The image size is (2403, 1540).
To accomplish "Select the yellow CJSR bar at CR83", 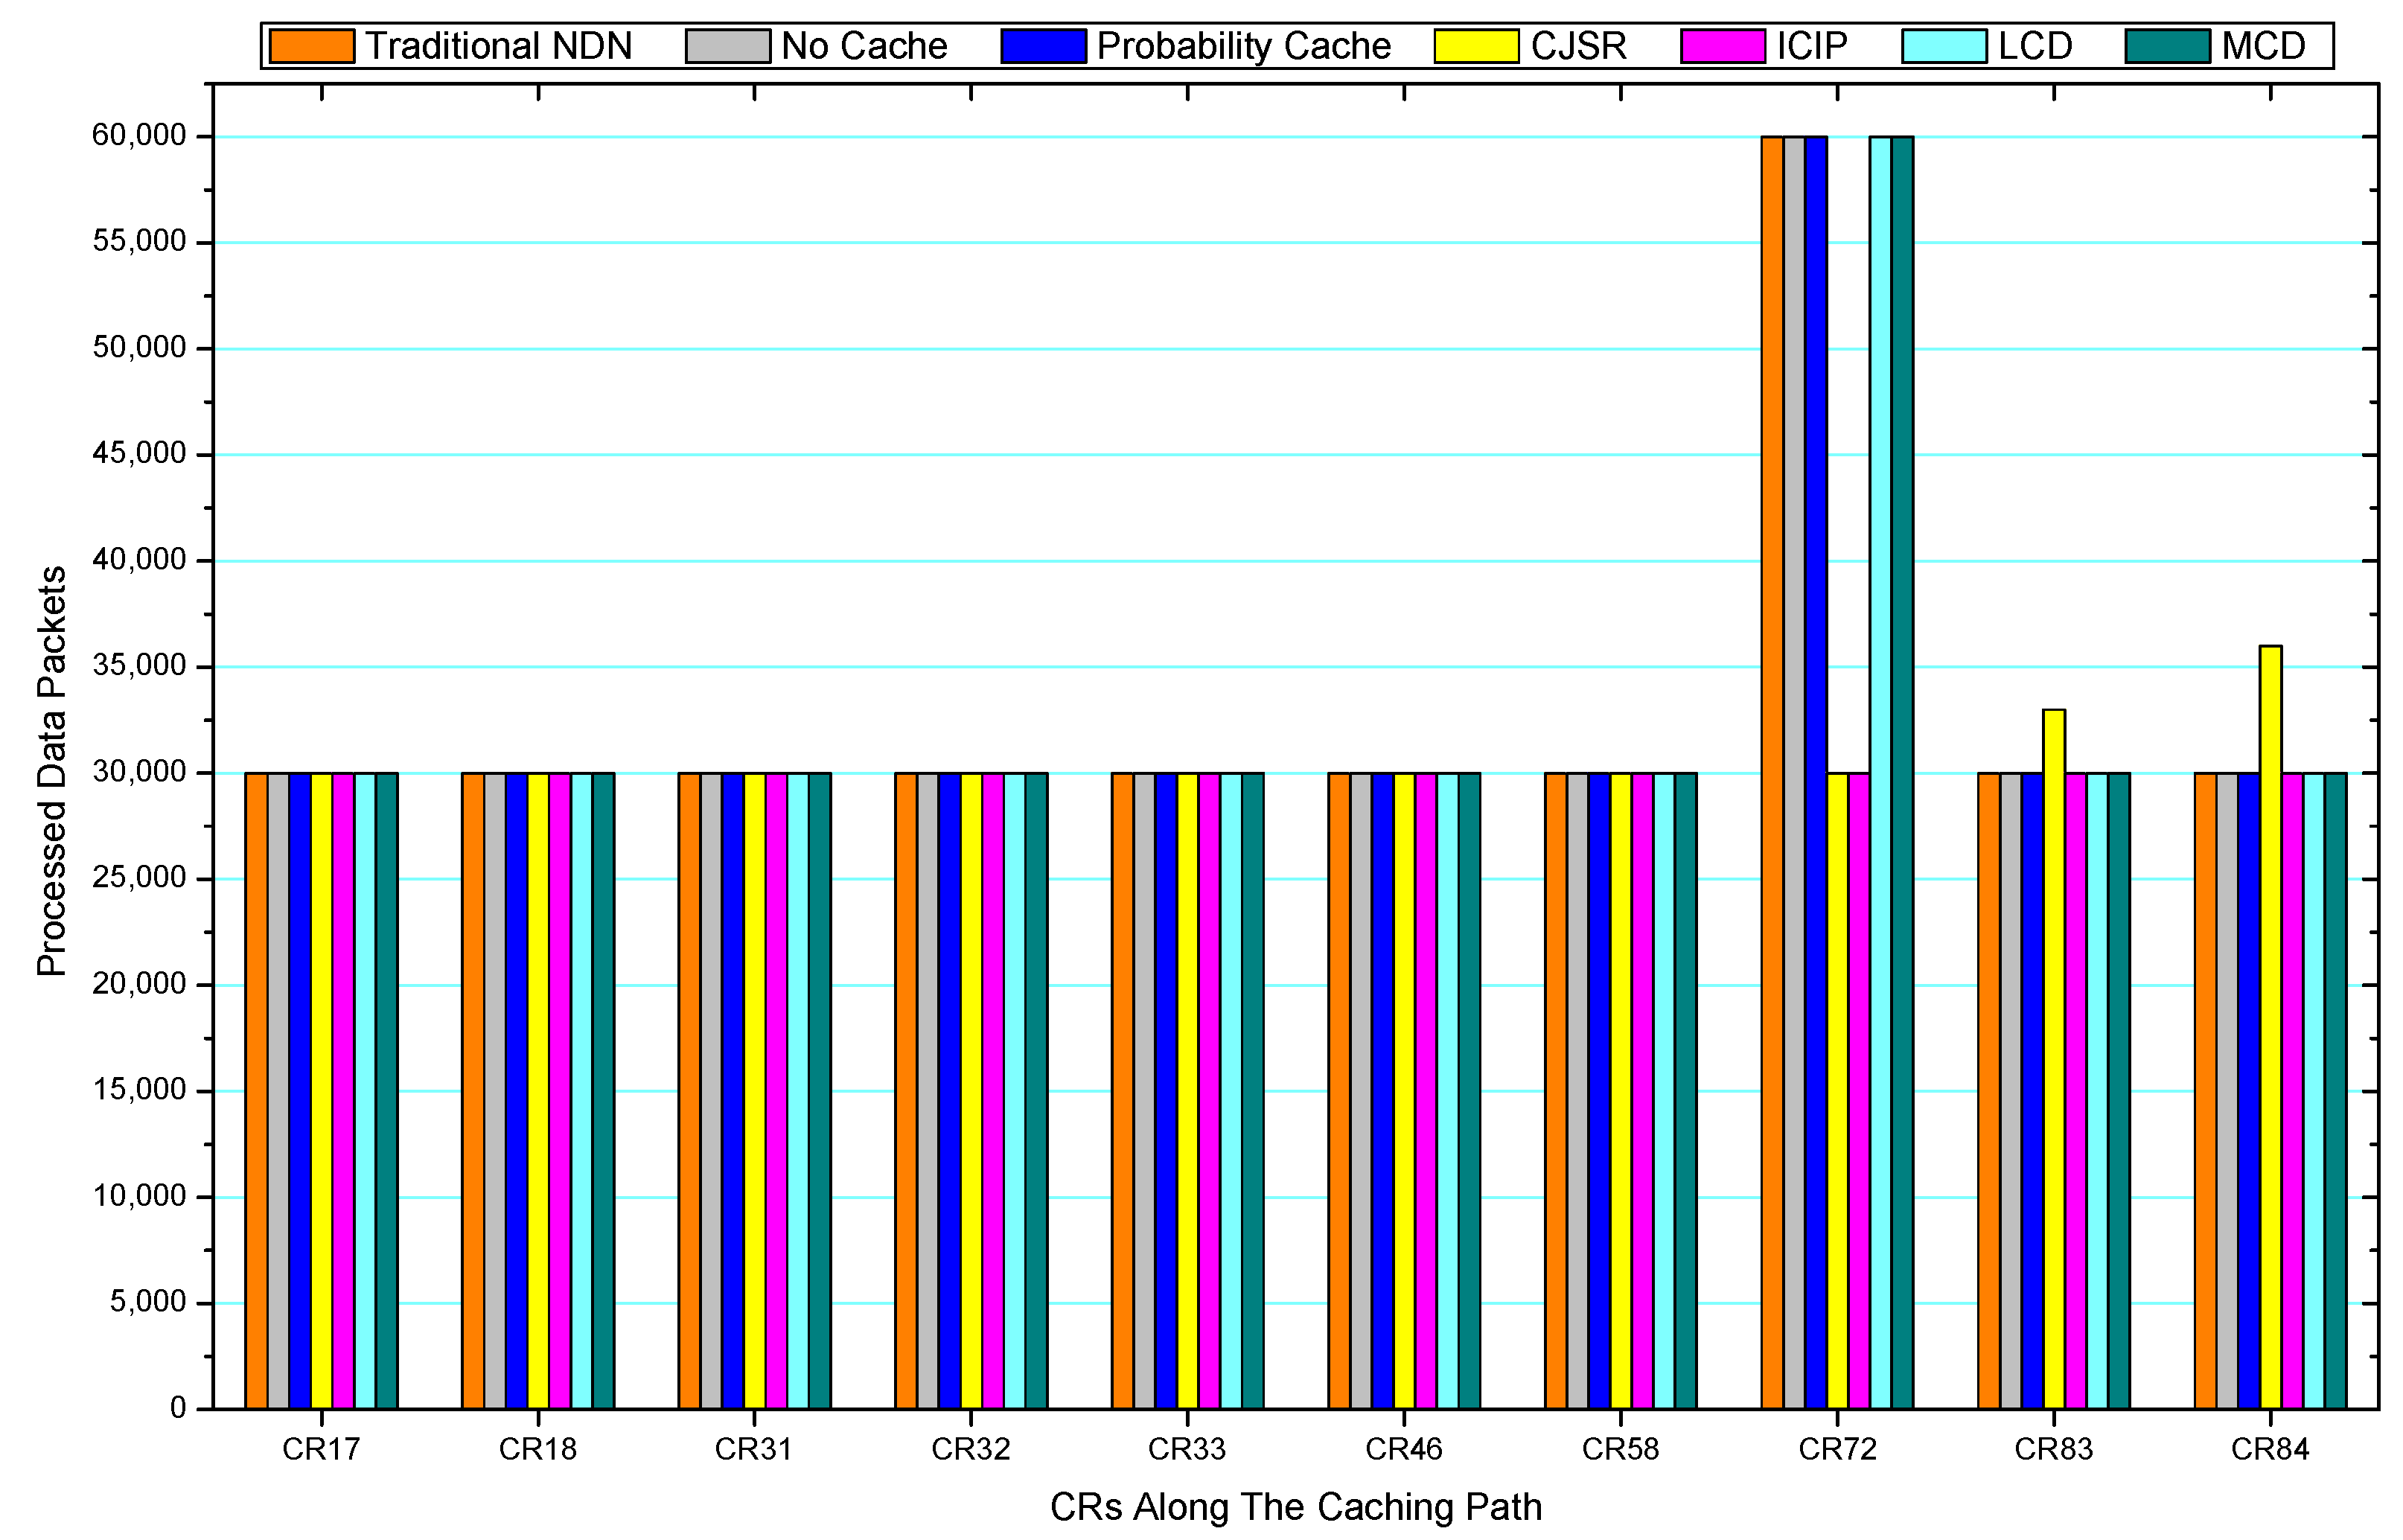I will coord(2053,1059).
